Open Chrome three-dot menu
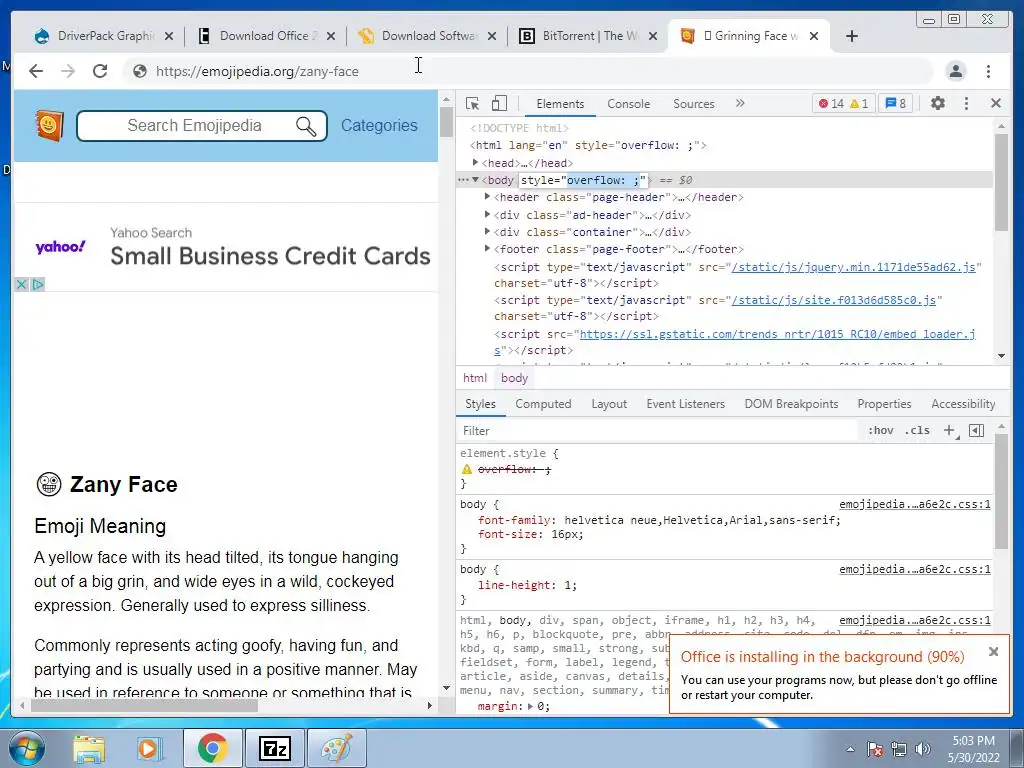Viewport: 1024px width, 768px height. (988, 71)
